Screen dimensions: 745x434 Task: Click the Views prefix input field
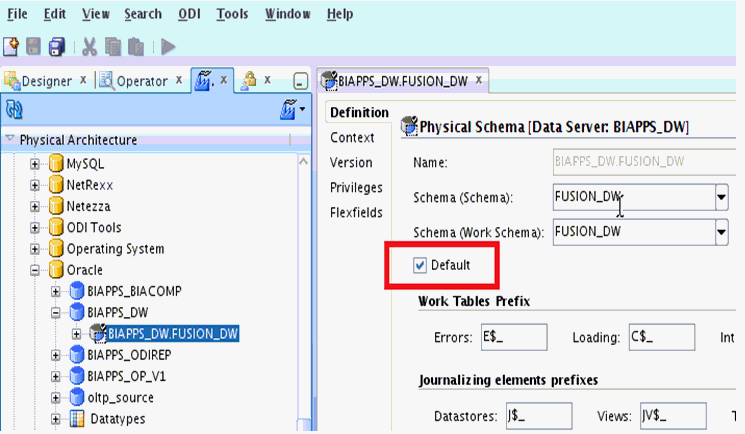pos(673,416)
